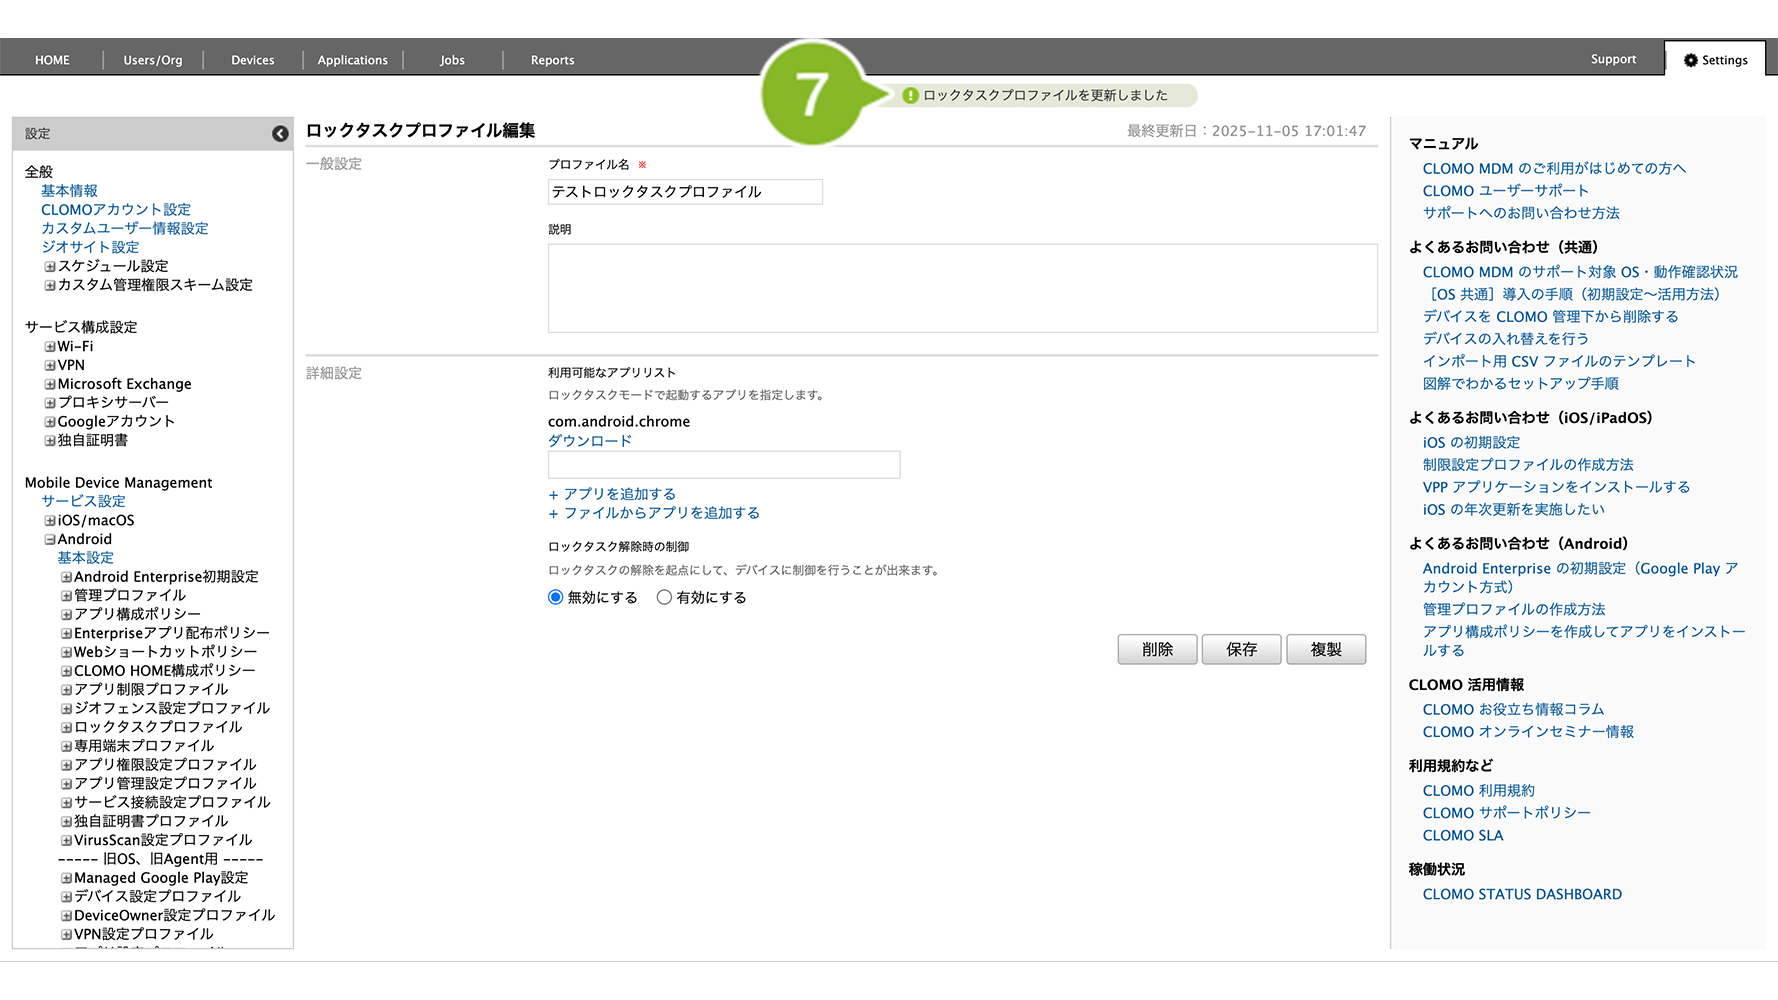Image resolution: width=1778 pixels, height=1000 pixels.
Task: Open the Reports menu tab
Action: coord(552,60)
